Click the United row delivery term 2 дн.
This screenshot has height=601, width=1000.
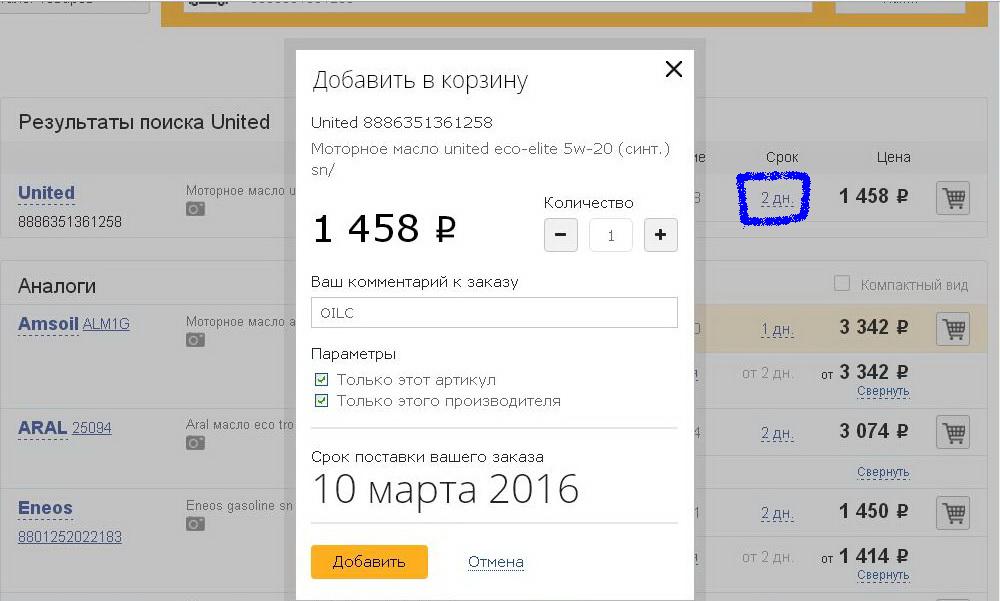point(777,198)
